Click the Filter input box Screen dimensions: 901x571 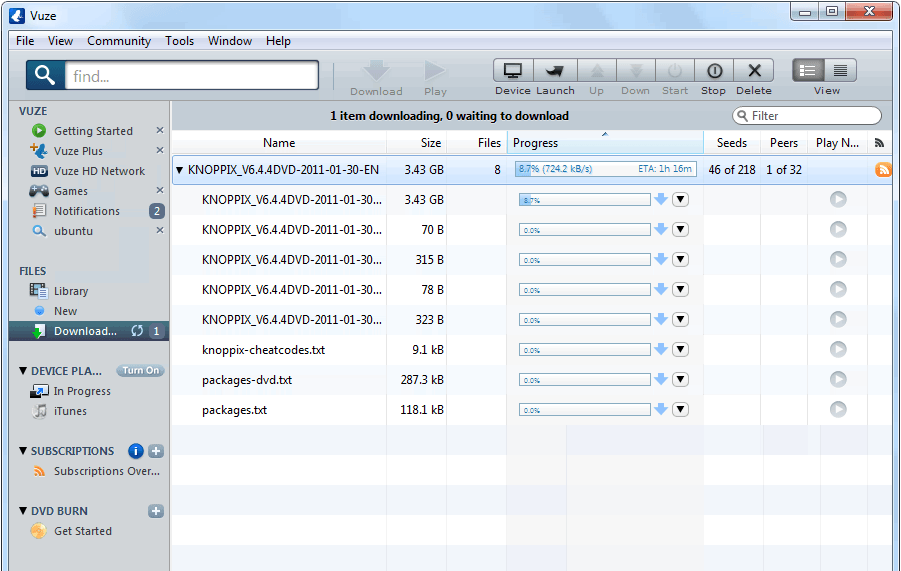click(x=807, y=115)
